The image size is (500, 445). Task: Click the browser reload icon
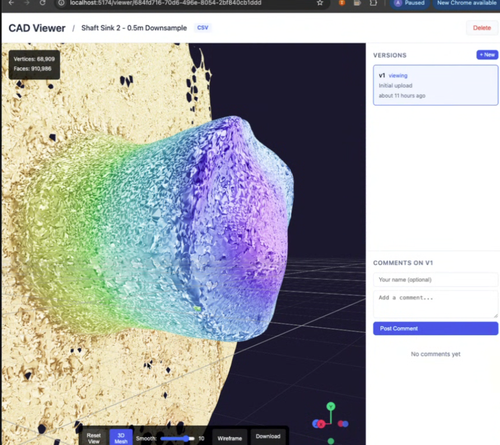43,3
